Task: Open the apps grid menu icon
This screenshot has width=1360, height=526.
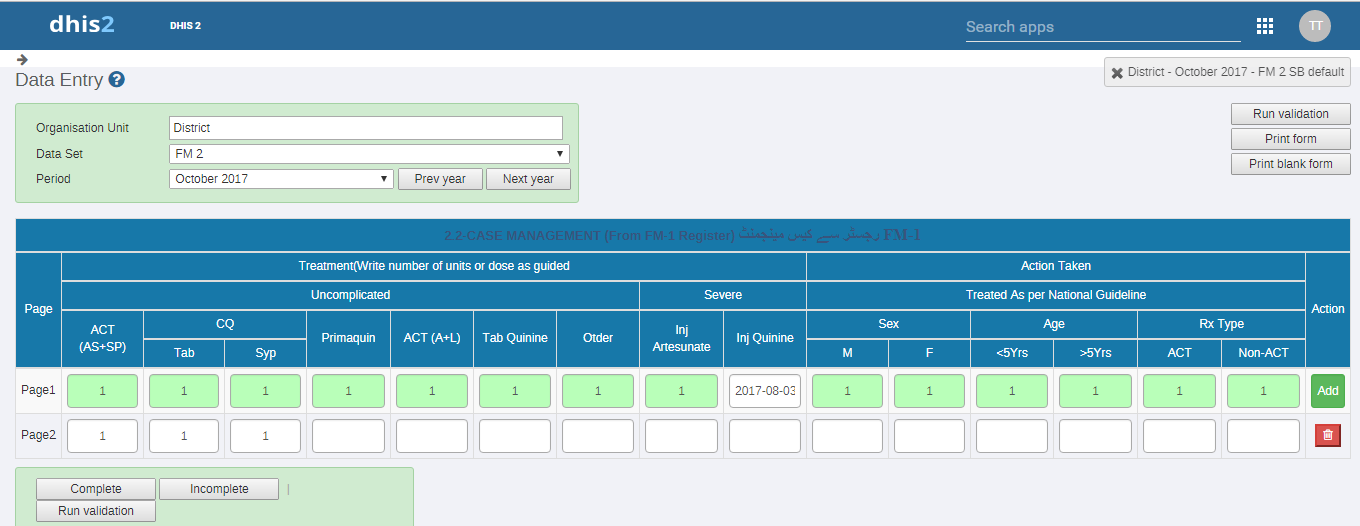Action: pos(1264,26)
